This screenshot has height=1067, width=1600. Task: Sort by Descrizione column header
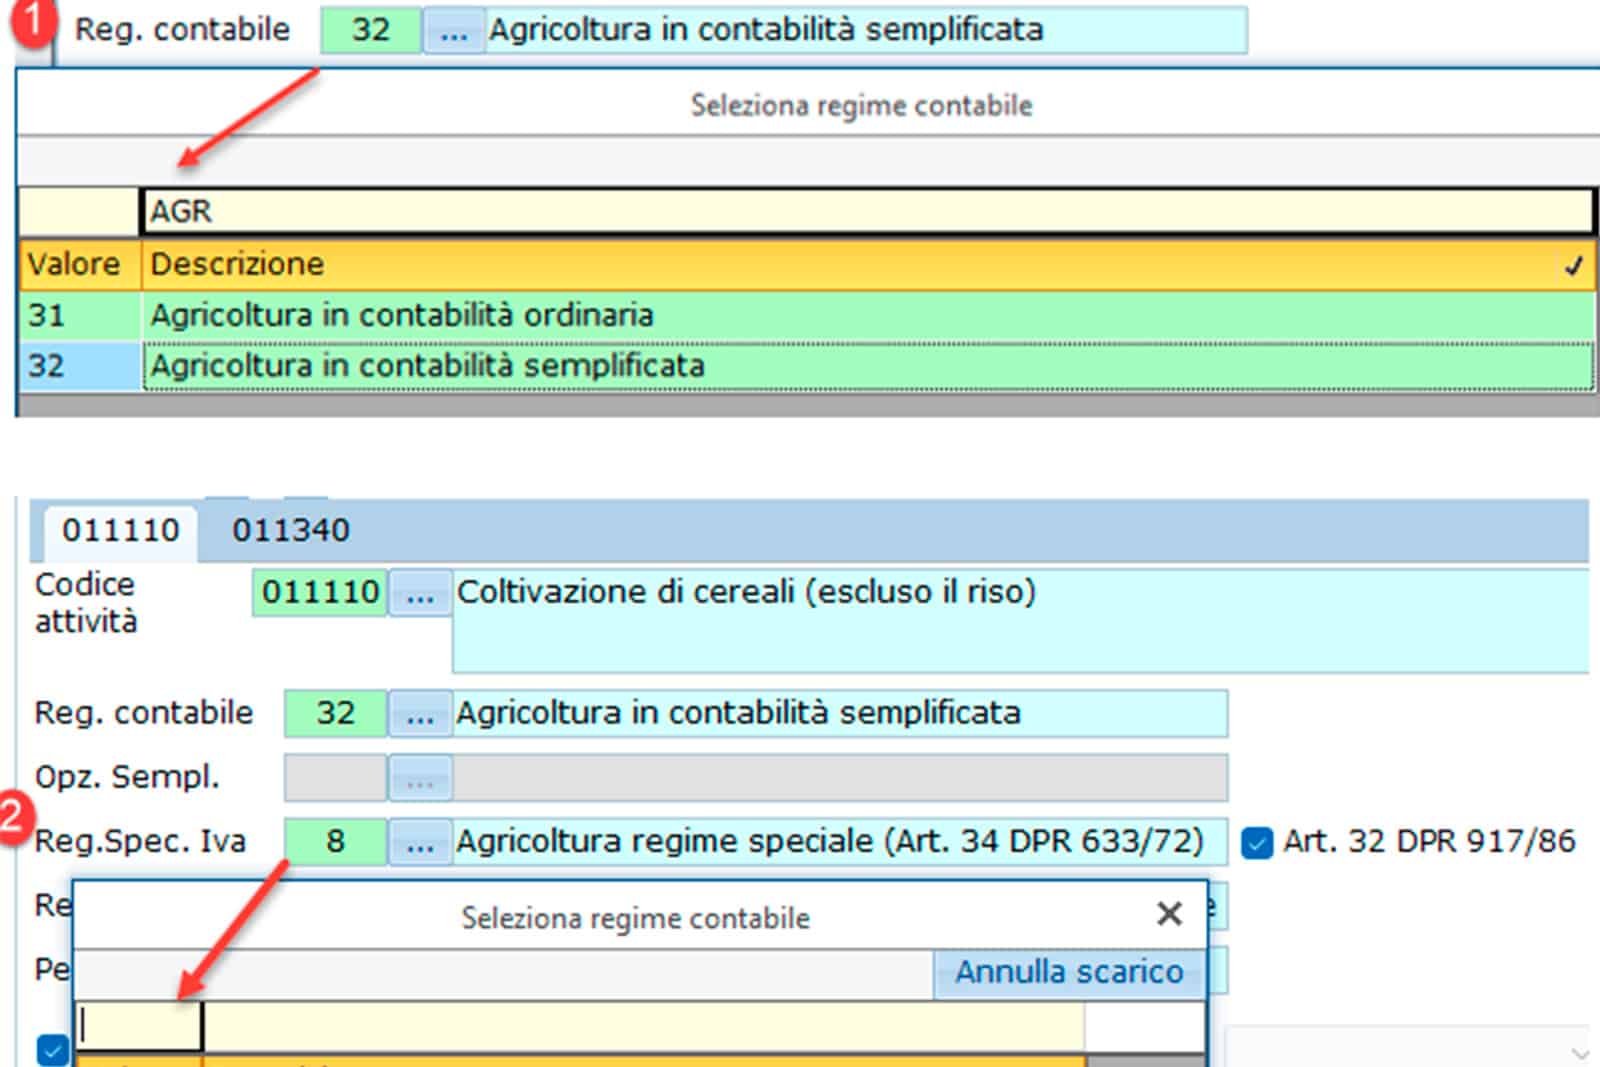point(867,265)
